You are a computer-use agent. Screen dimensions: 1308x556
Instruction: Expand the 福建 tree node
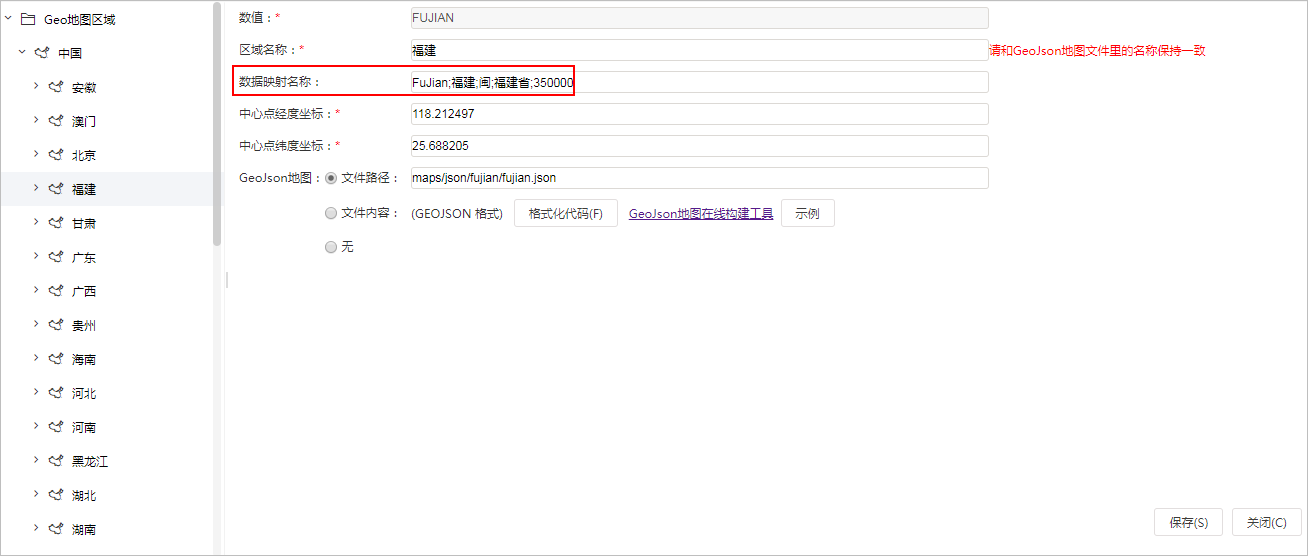[x=36, y=188]
